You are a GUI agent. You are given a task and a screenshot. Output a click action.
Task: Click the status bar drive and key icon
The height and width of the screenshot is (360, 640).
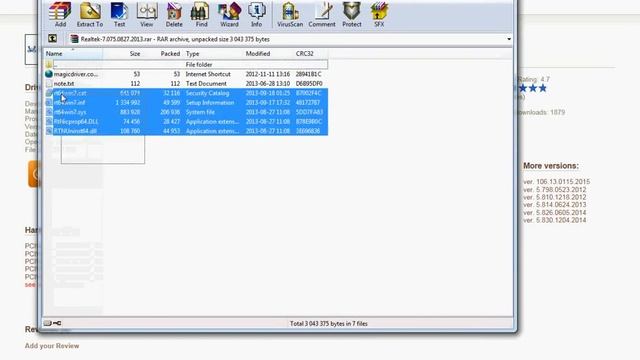click(x=52, y=323)
